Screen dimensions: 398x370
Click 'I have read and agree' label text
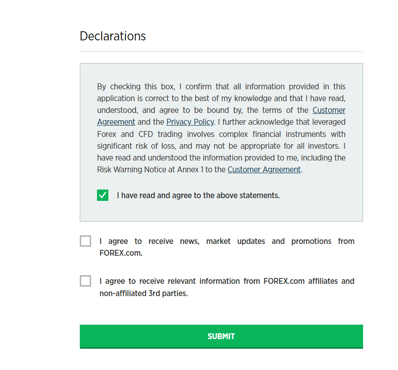click(x=198, y=195)
